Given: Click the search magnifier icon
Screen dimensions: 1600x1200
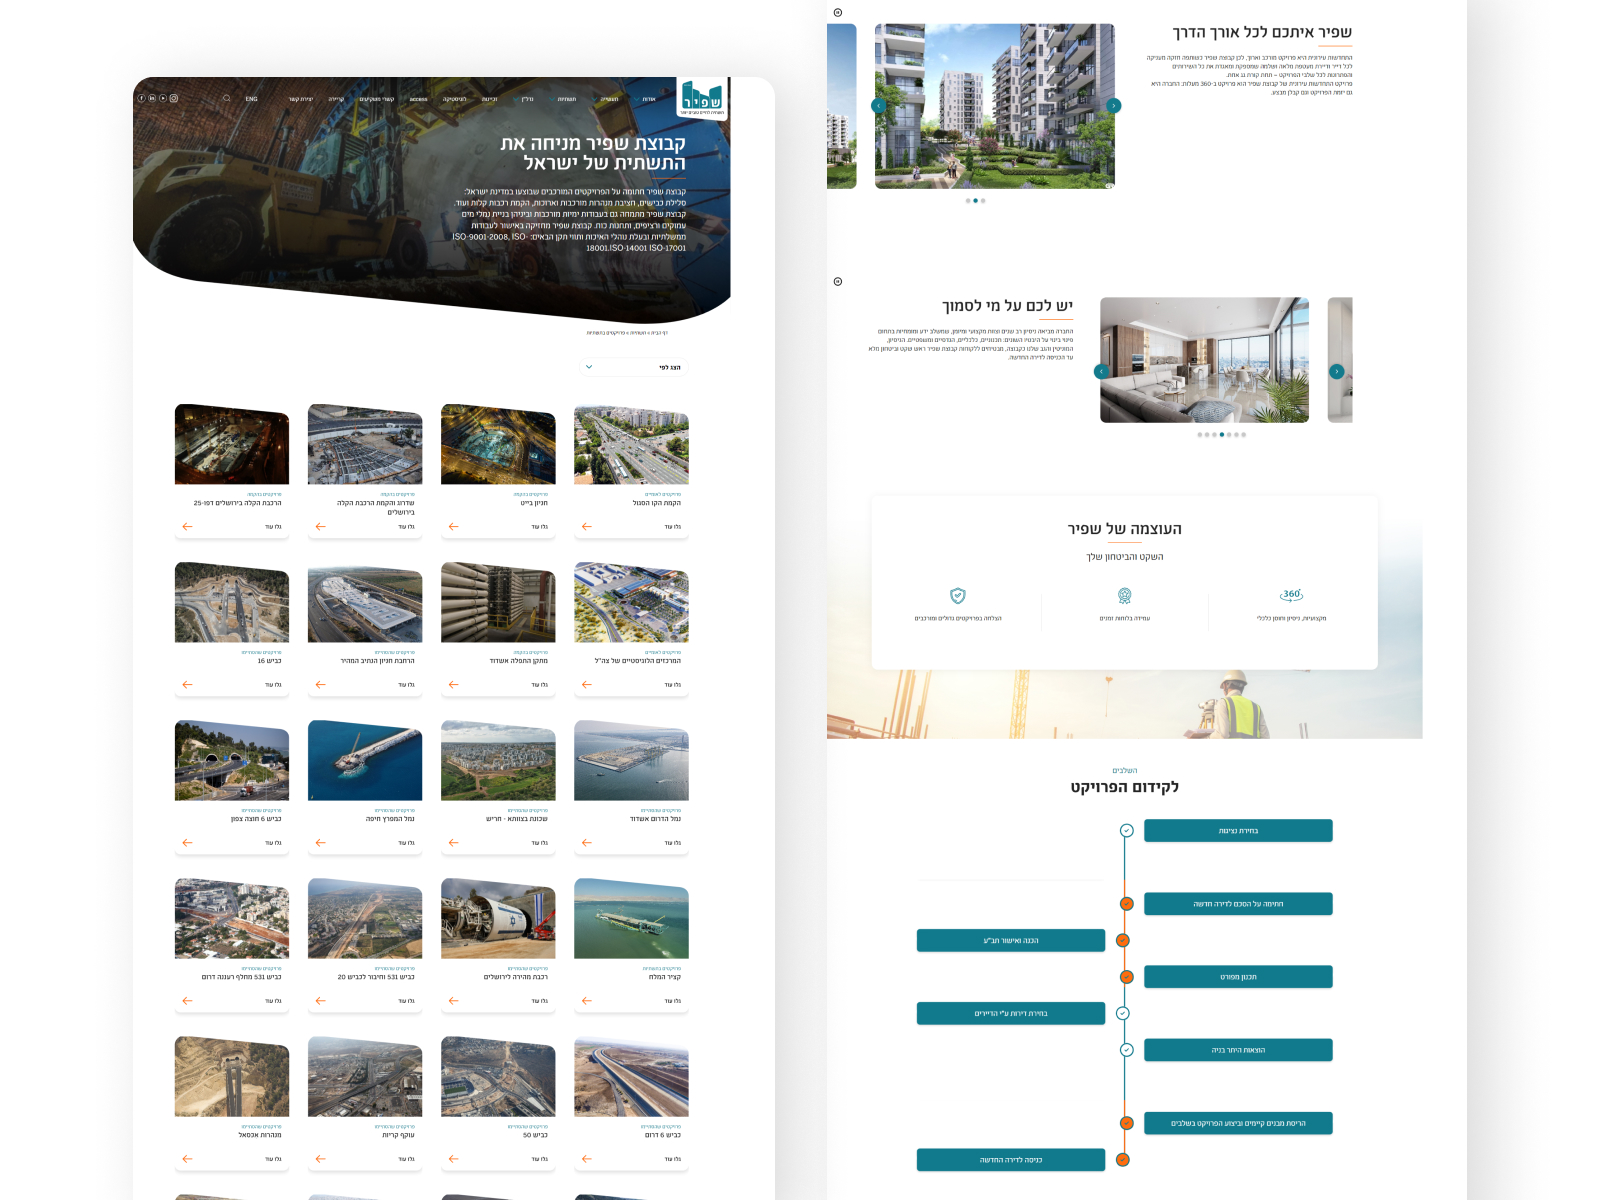Looking at the screenshot, I should 227,98.
